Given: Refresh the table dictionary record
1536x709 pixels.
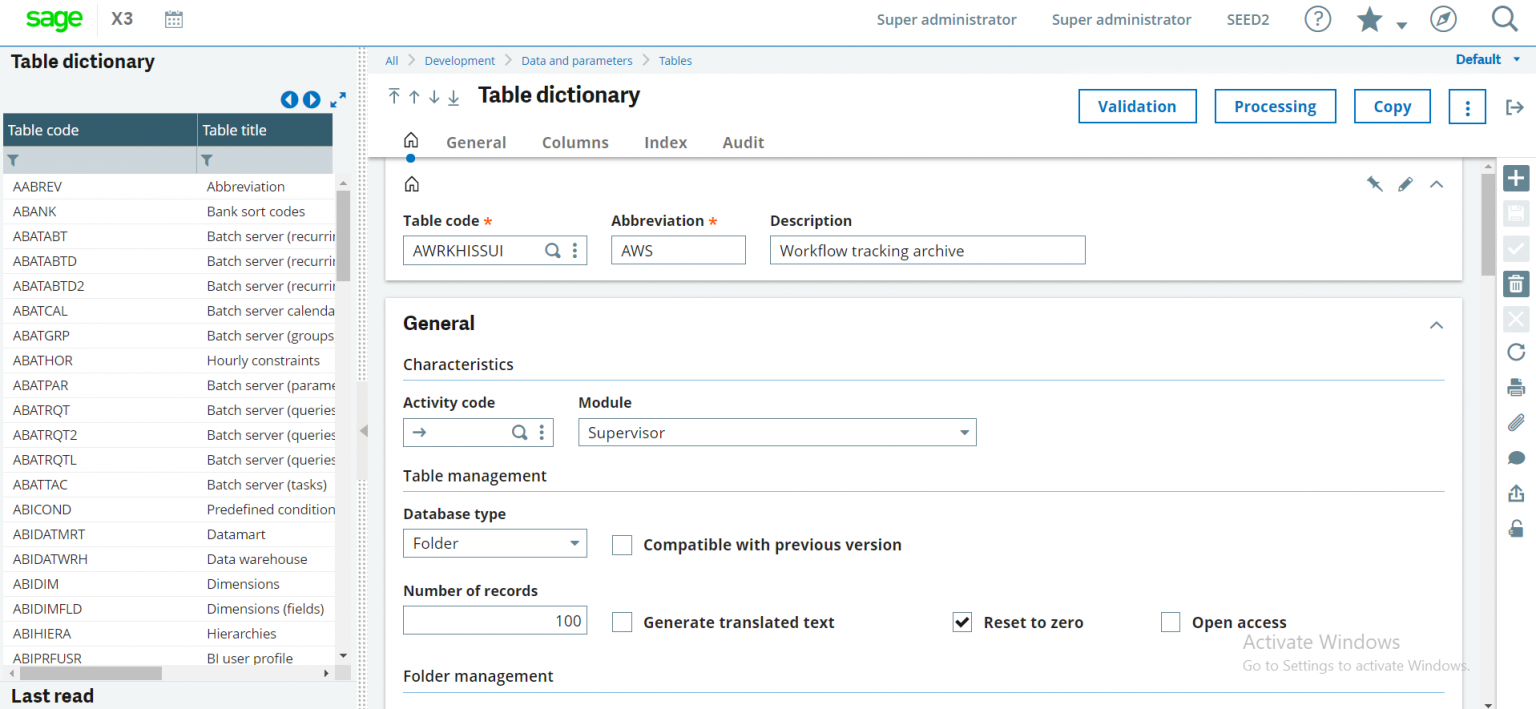Looking at the screenshot, I should [1516, 352].
